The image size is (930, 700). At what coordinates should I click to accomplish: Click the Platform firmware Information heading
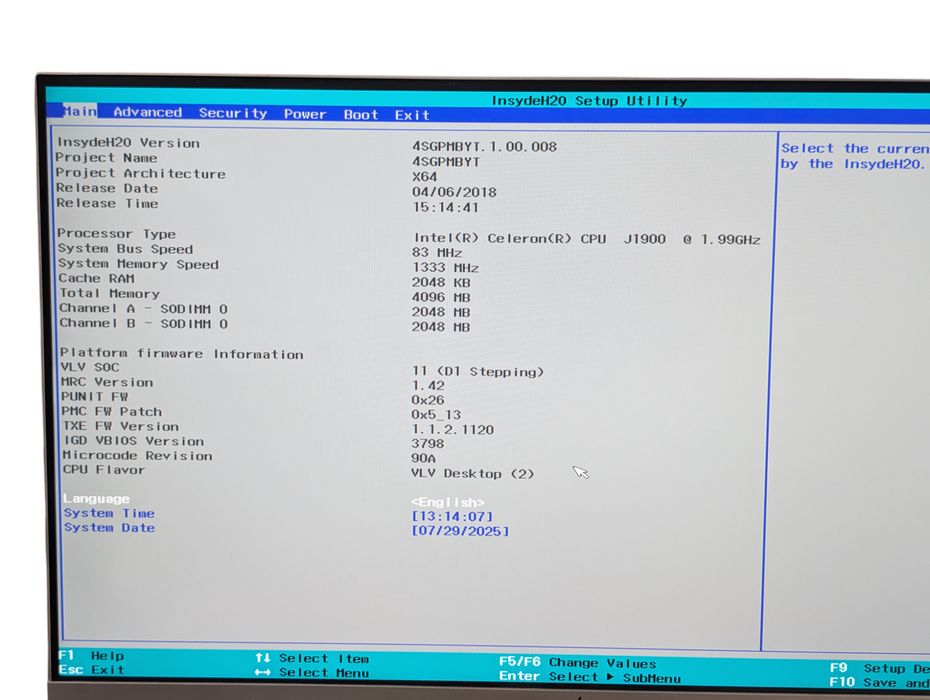point(181,354)
